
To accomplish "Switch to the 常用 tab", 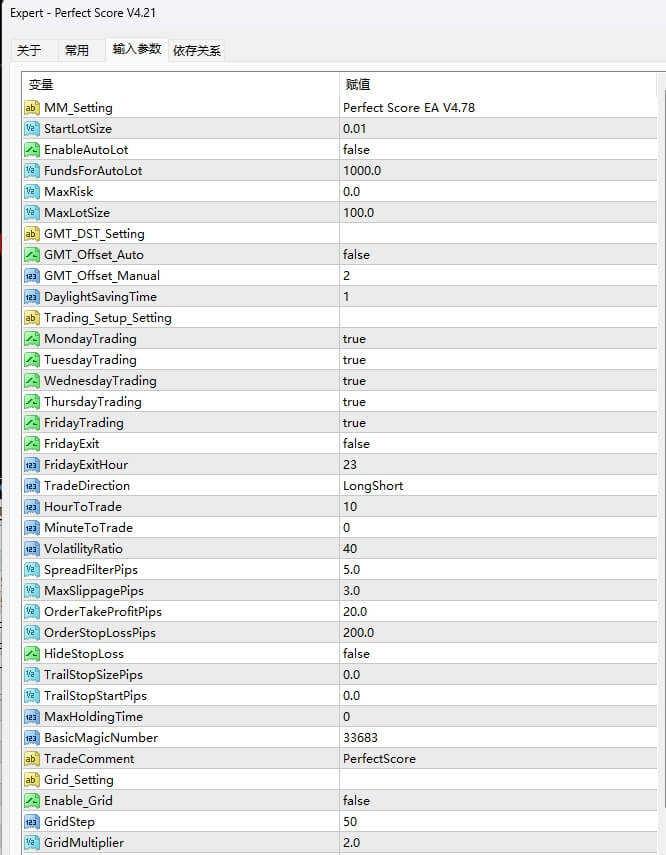I will [77, 51].
